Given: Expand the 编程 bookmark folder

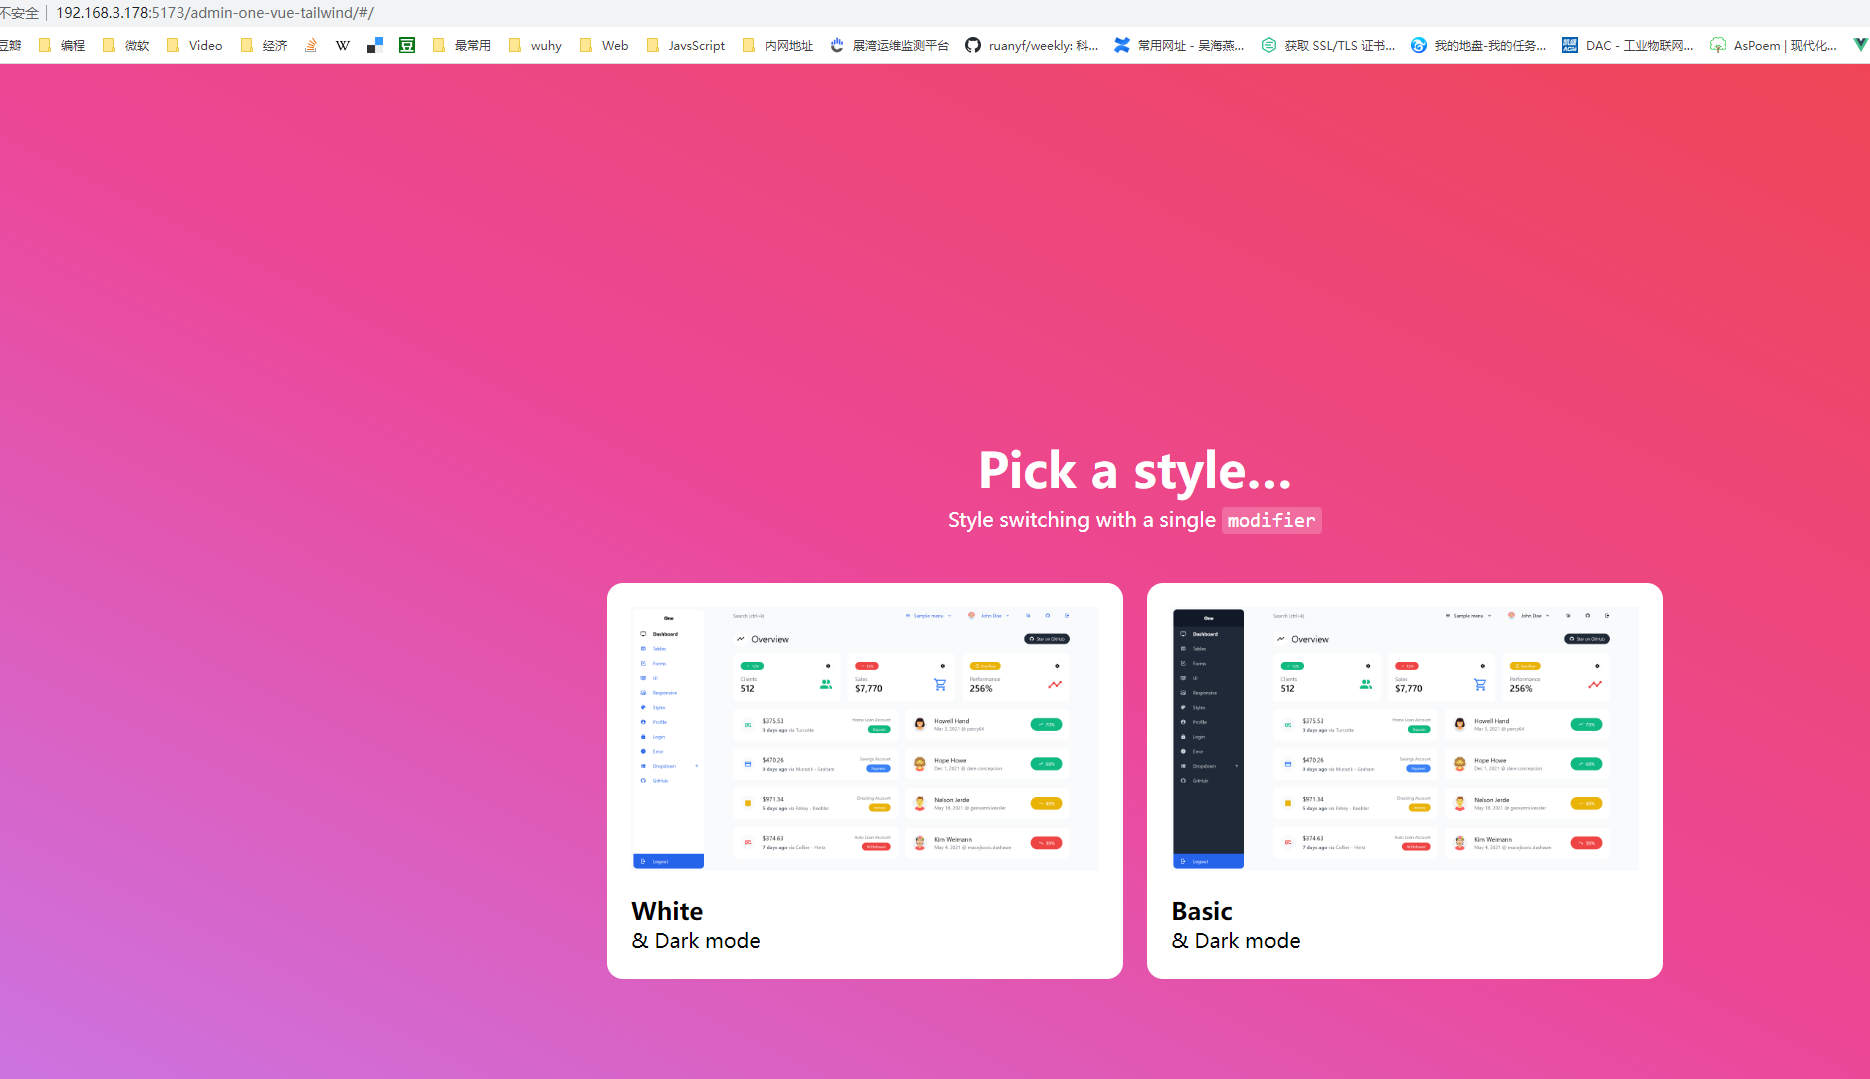Looking at the screenshot, I should click(62, 45).
